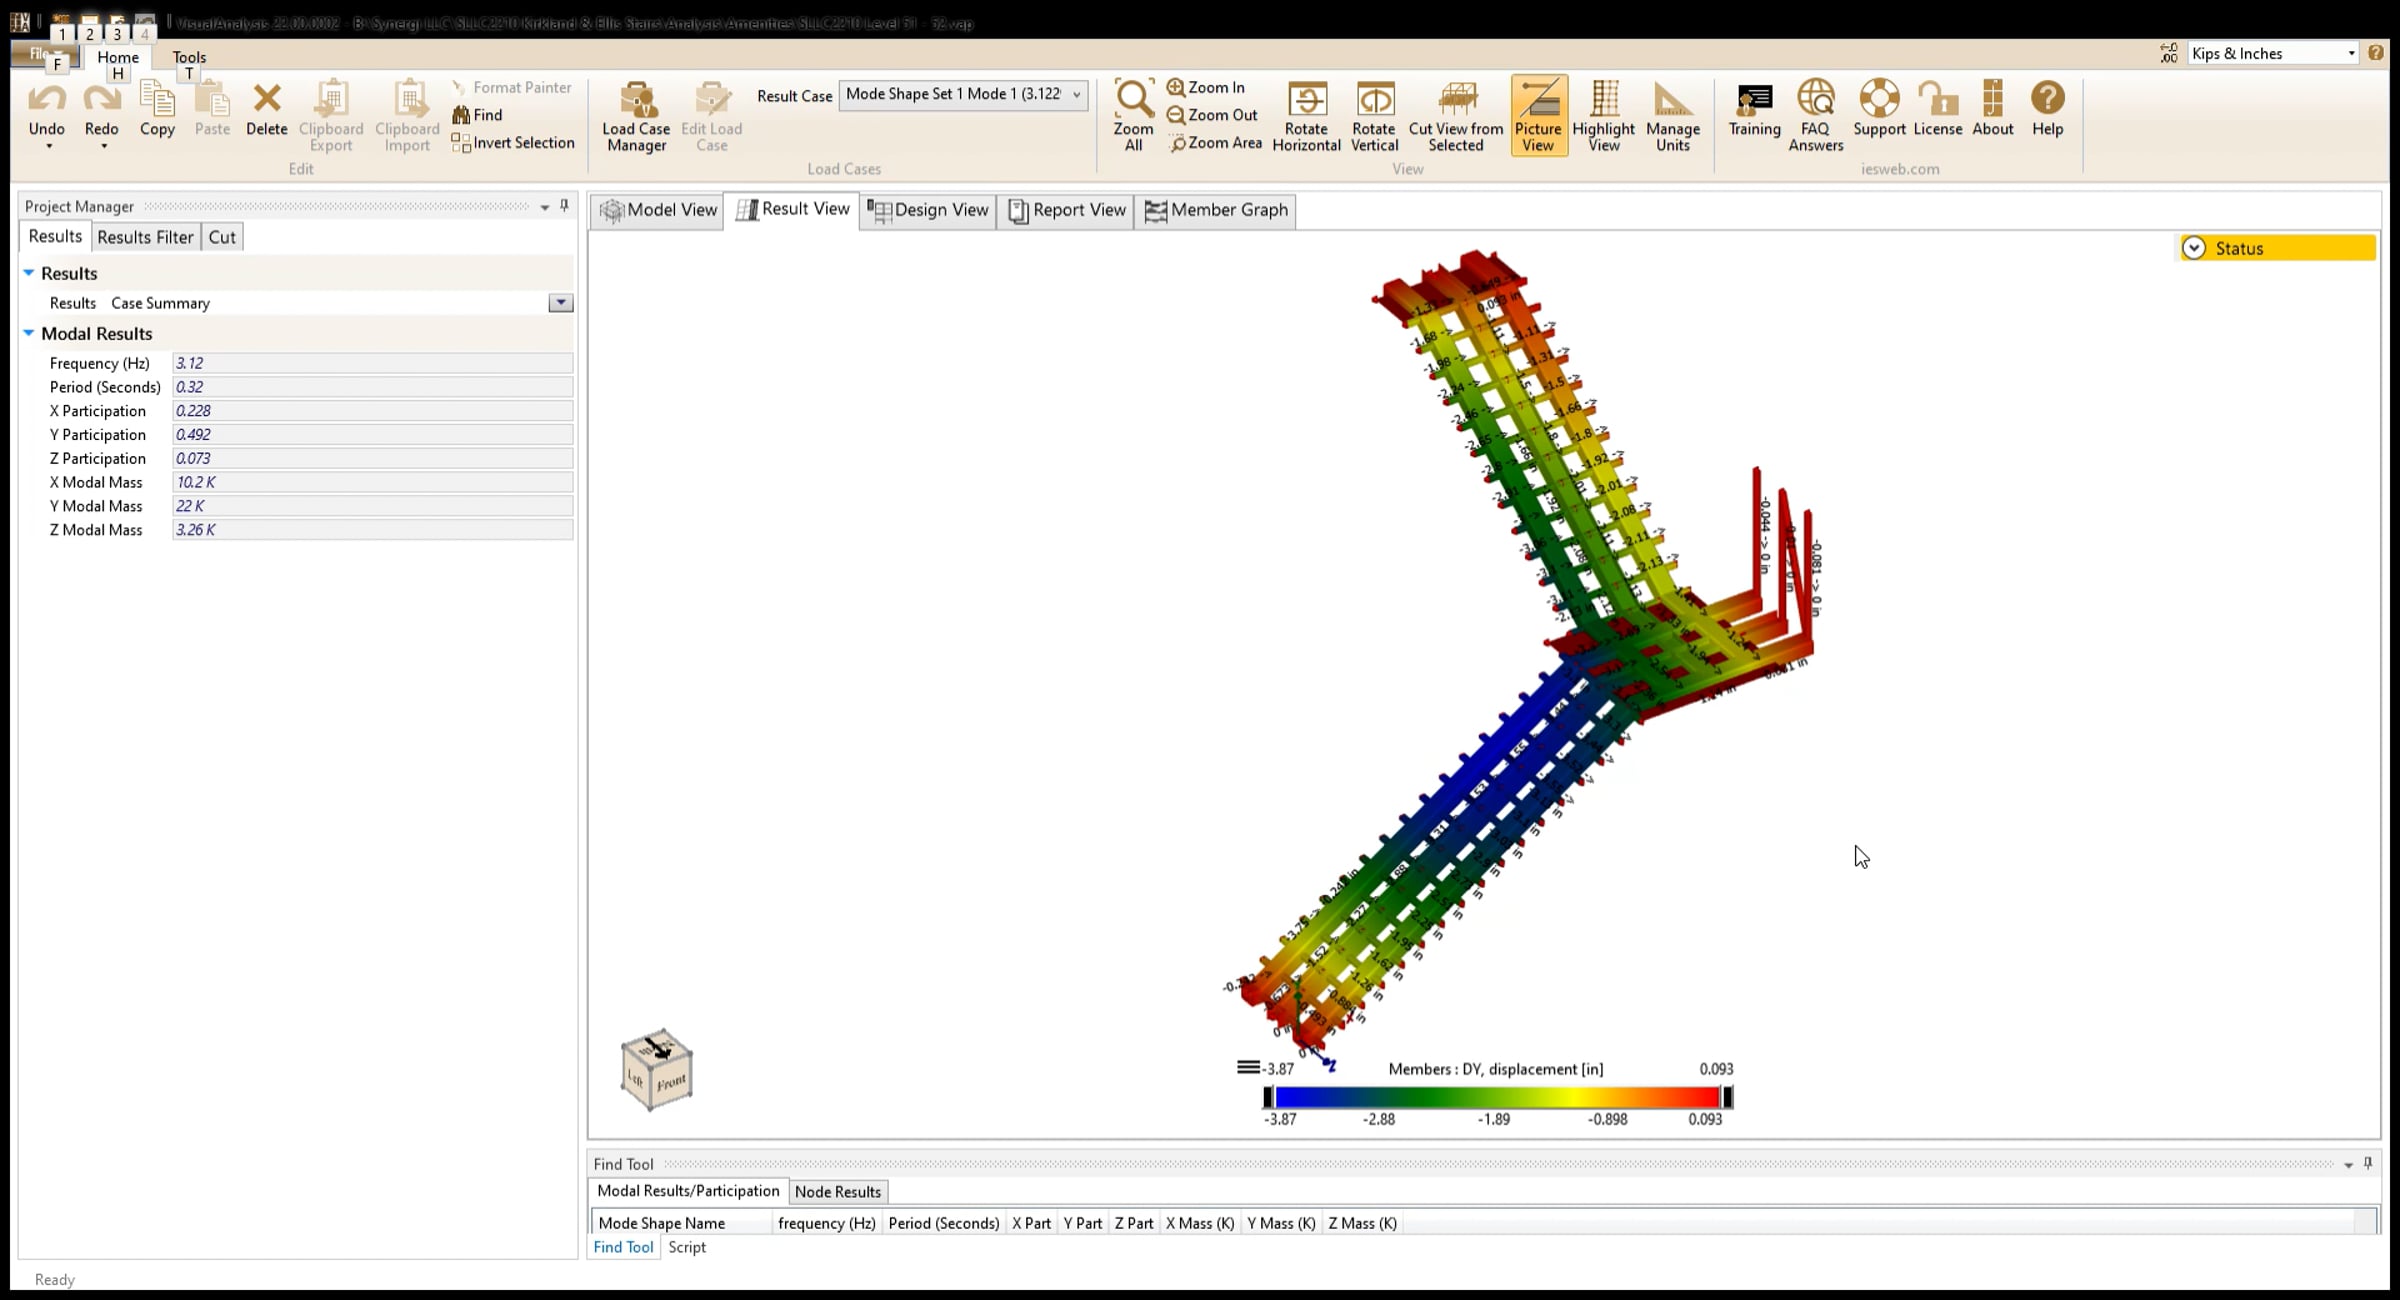
Task: Click the view orientation cube
Action: pyautogui.click(x=656, y=1070)
